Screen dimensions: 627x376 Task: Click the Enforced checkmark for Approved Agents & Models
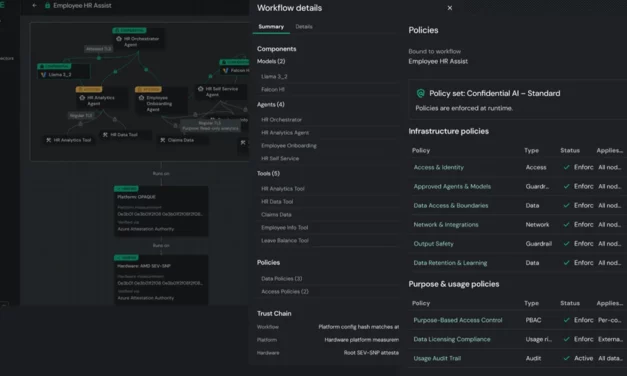[x=566, y=186]
